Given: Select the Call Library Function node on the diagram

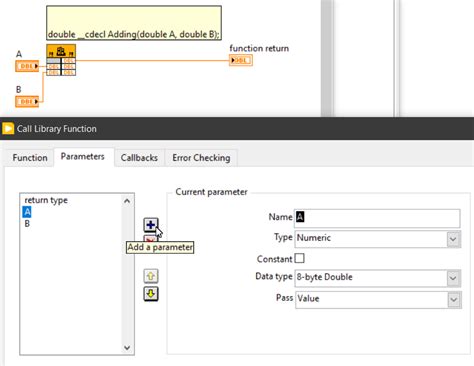Looking at the screenshot, I should point(61,60).
